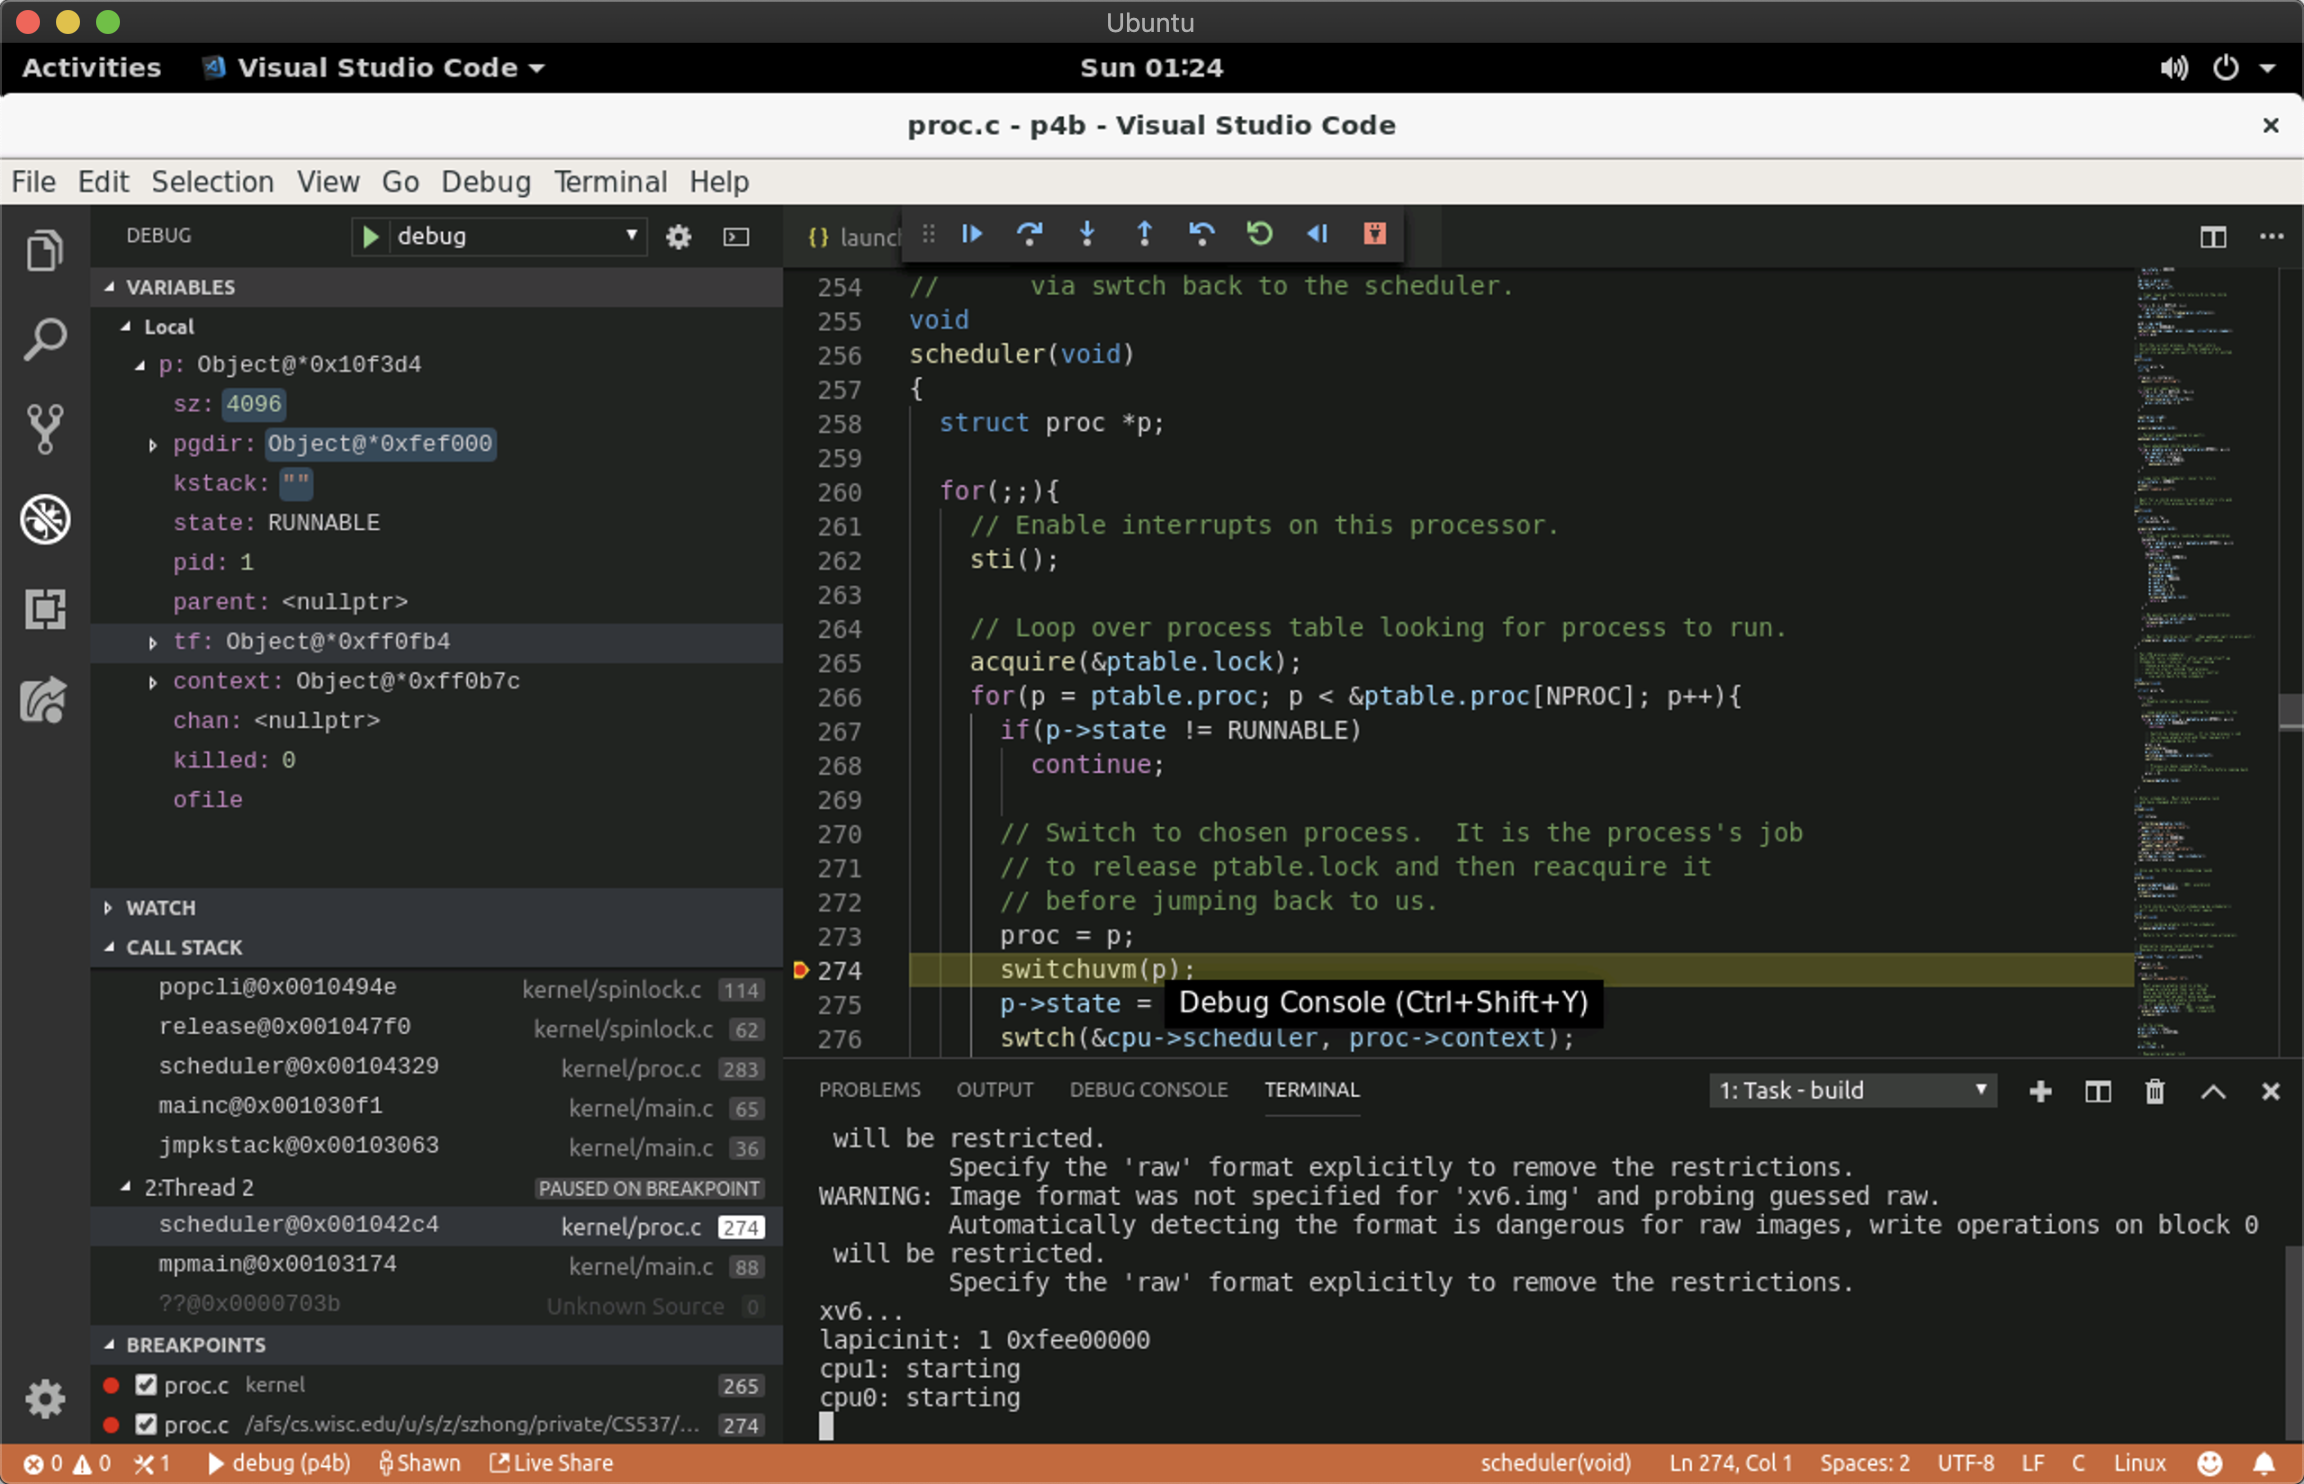Uncheck the proc.c breakpoint at line 274
The image size is (2304, 1484).
pyautogui.click(x=146, y=1424)
